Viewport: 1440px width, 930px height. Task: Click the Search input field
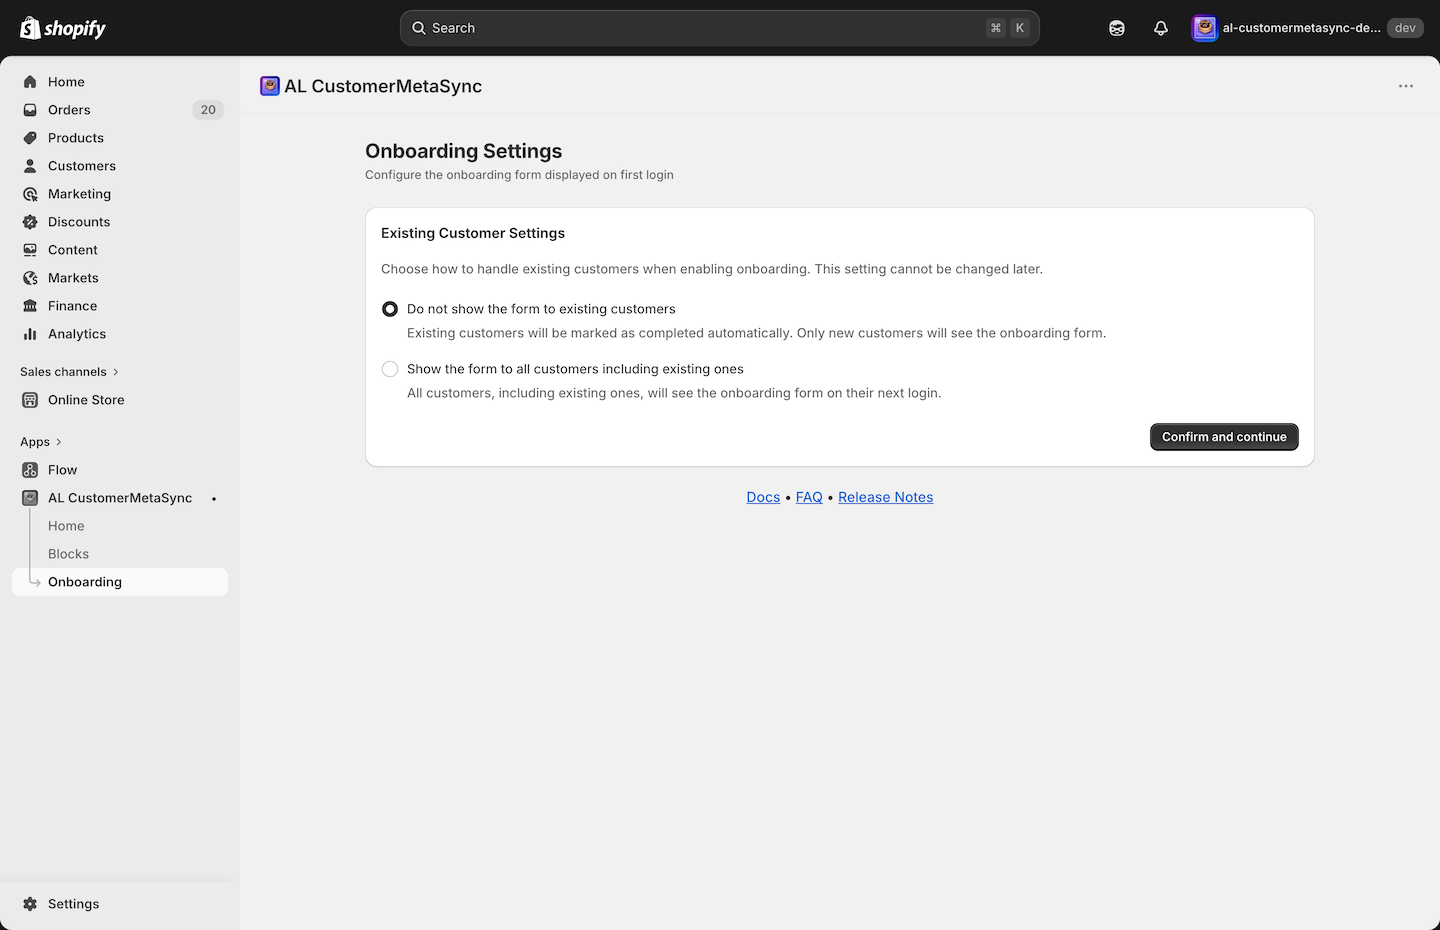pos(720,28)
